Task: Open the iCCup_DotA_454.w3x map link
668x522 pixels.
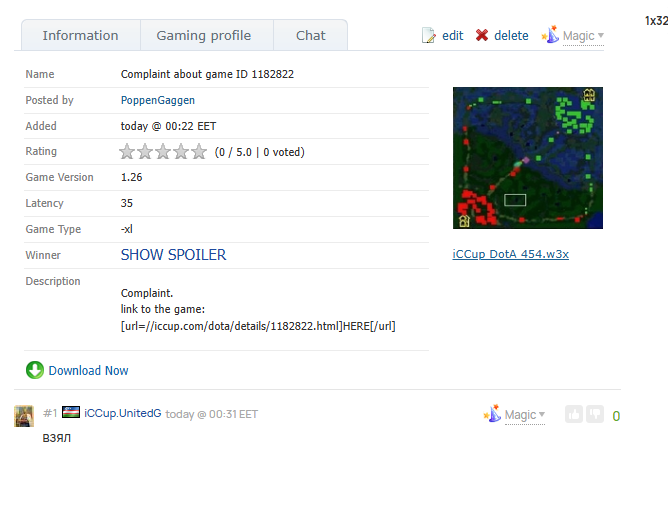Action: [x=510, y=254]
